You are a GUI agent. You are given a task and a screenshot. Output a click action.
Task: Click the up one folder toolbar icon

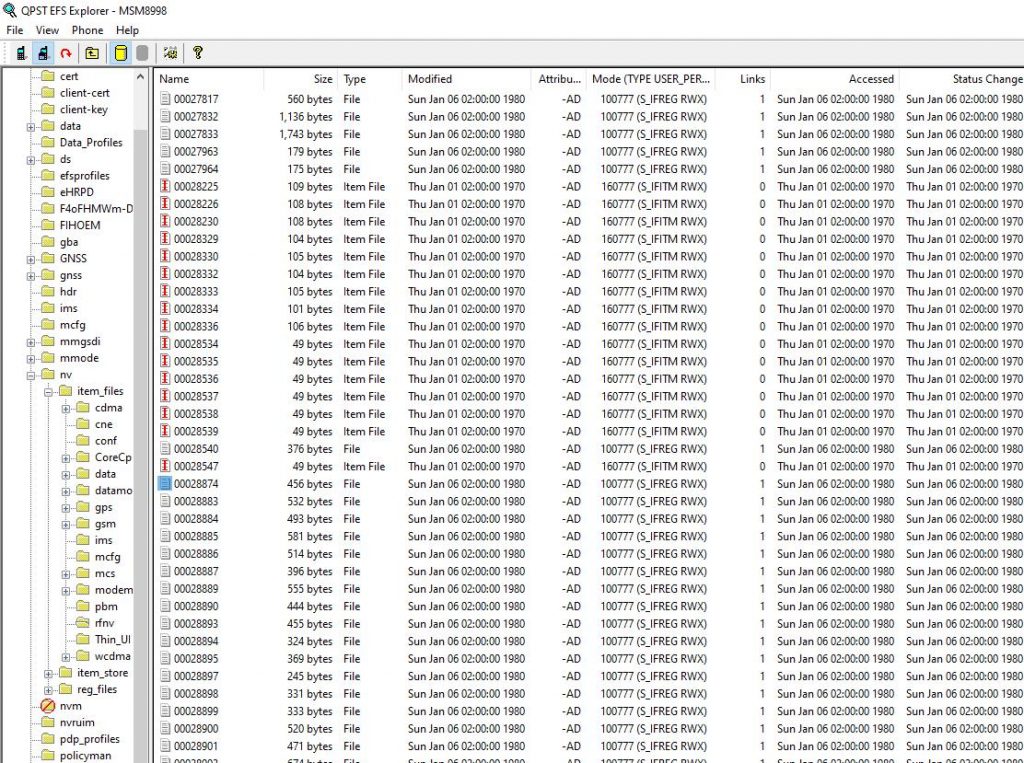click(92, 53)
